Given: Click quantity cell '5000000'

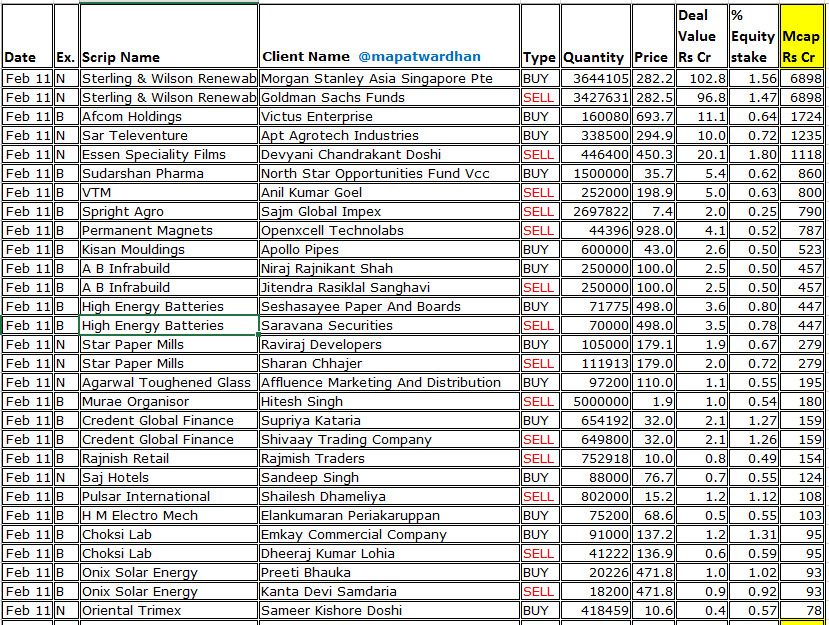Looking at the screenshot, I should (x=596, y=402).
